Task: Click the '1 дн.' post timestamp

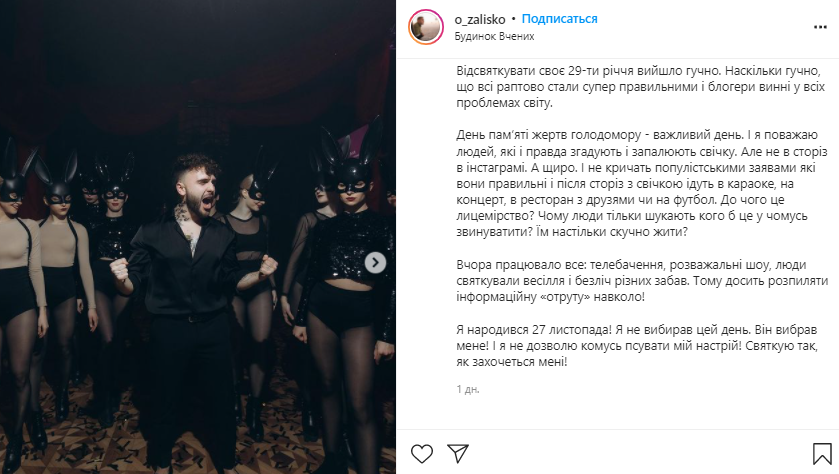Action: click(468, 389)
